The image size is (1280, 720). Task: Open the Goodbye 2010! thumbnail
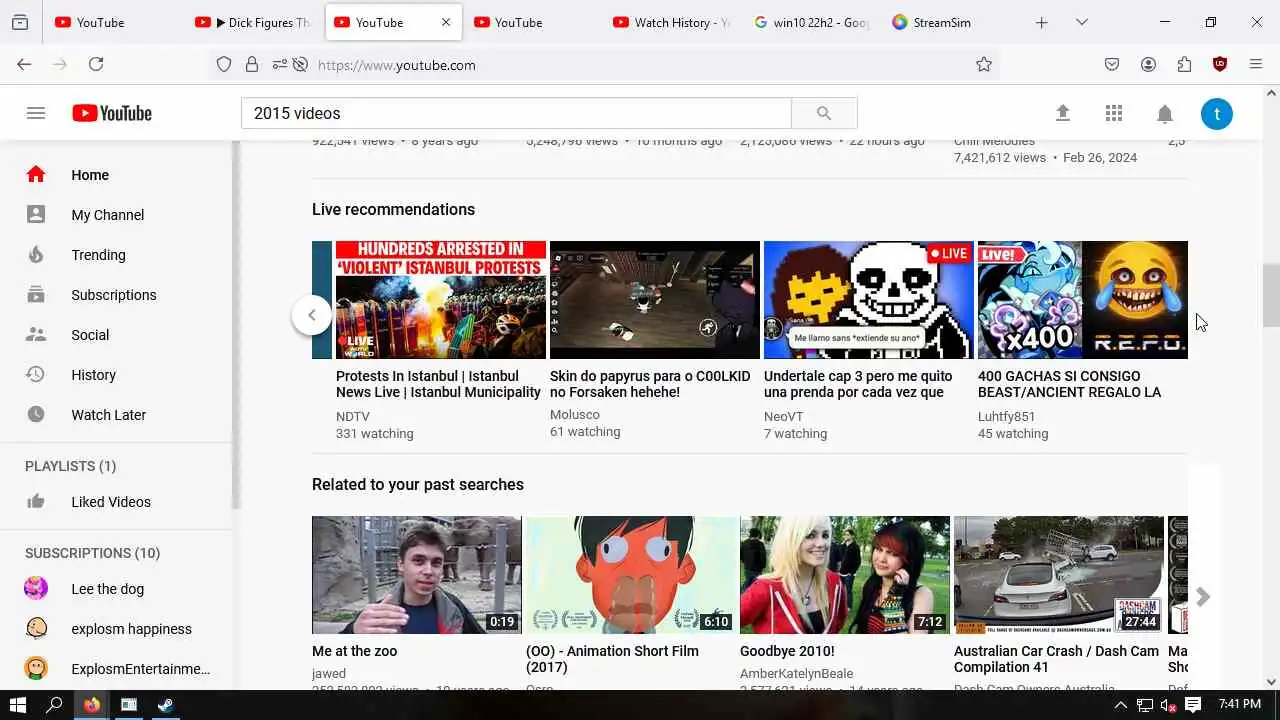[845, 575]
